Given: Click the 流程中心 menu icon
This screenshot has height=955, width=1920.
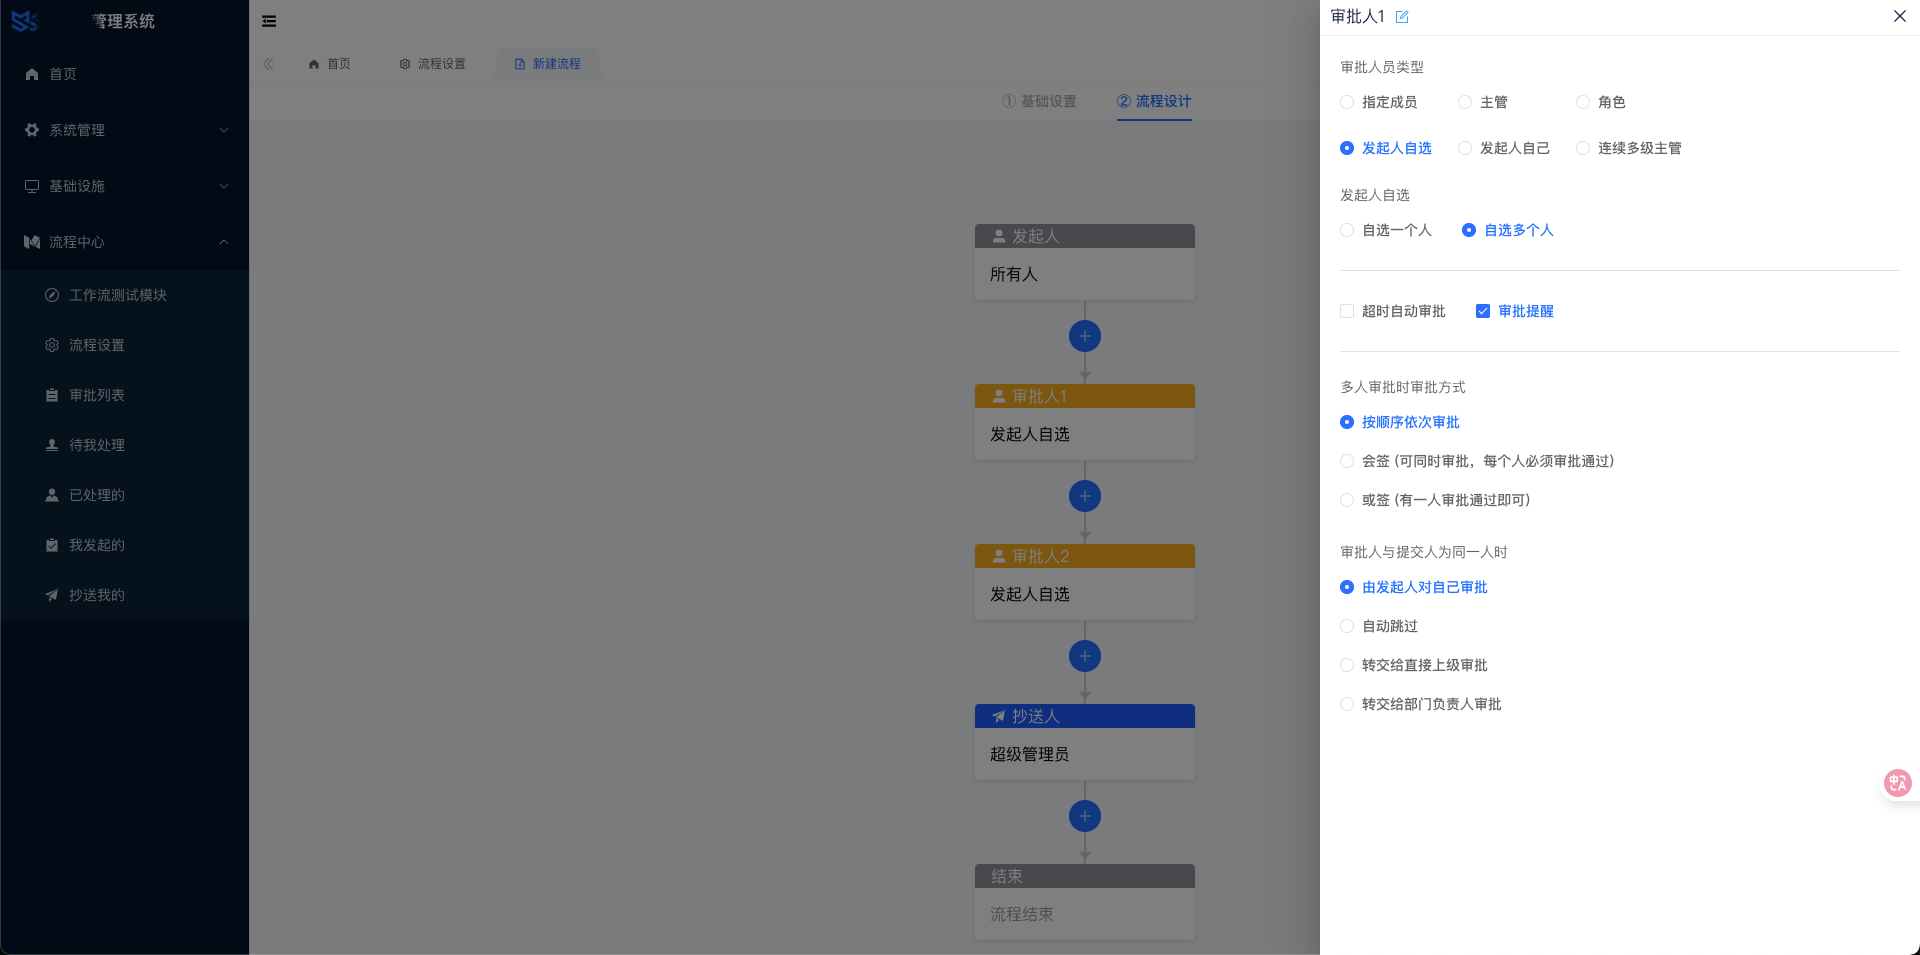Looking at the screenshot, I should coord(32,242).
